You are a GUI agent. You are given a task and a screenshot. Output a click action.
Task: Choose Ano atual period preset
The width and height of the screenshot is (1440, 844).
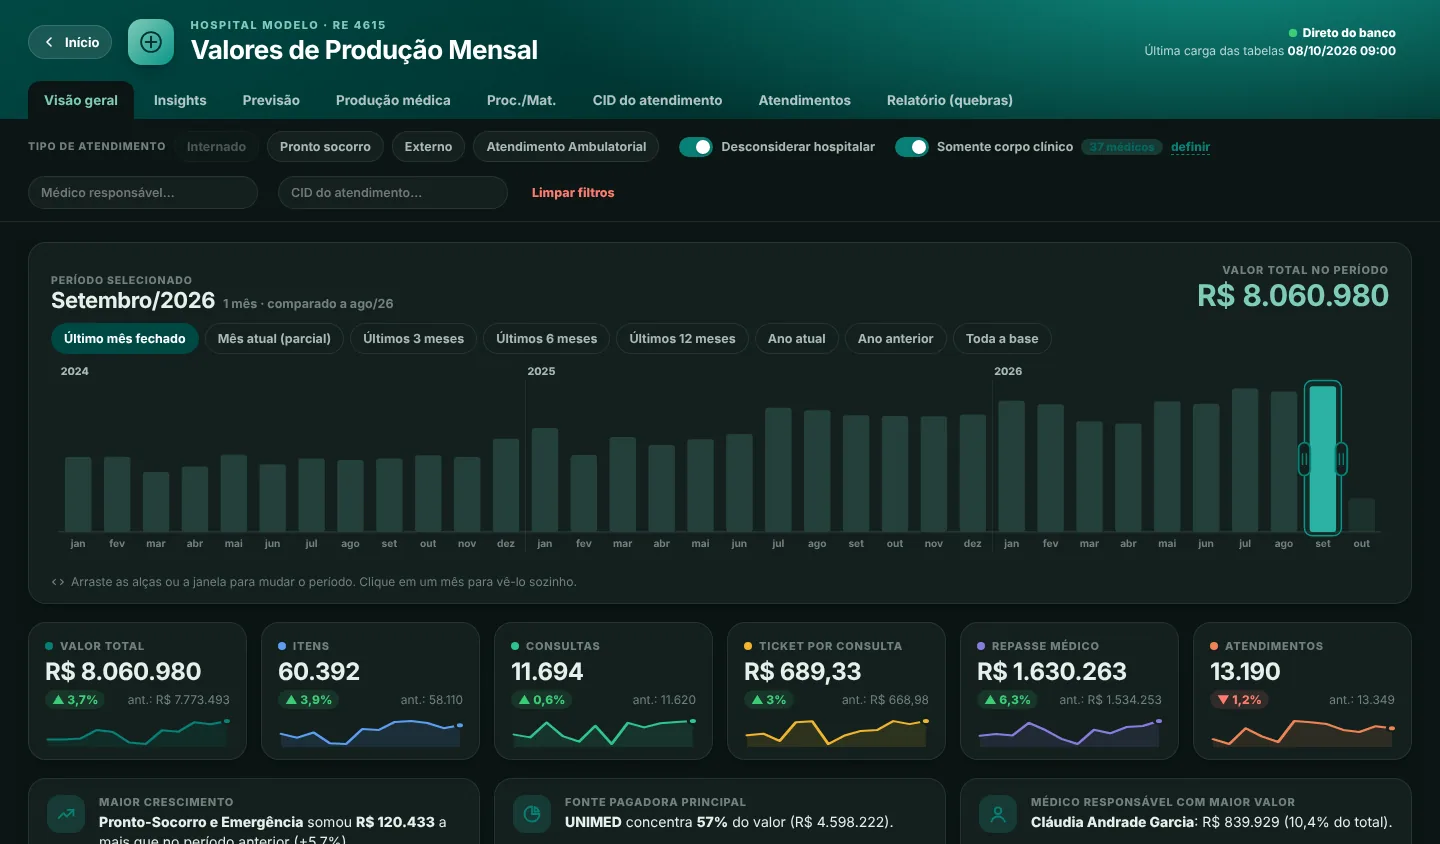click(x=797, y=339)
